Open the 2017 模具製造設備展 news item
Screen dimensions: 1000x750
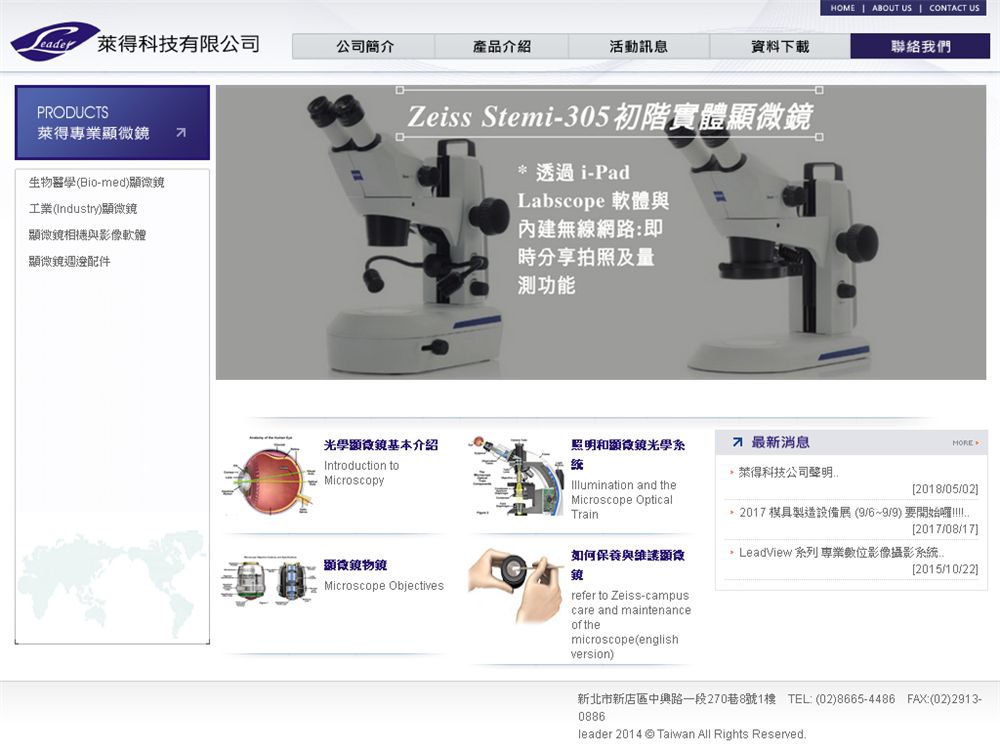click(853, 513)
